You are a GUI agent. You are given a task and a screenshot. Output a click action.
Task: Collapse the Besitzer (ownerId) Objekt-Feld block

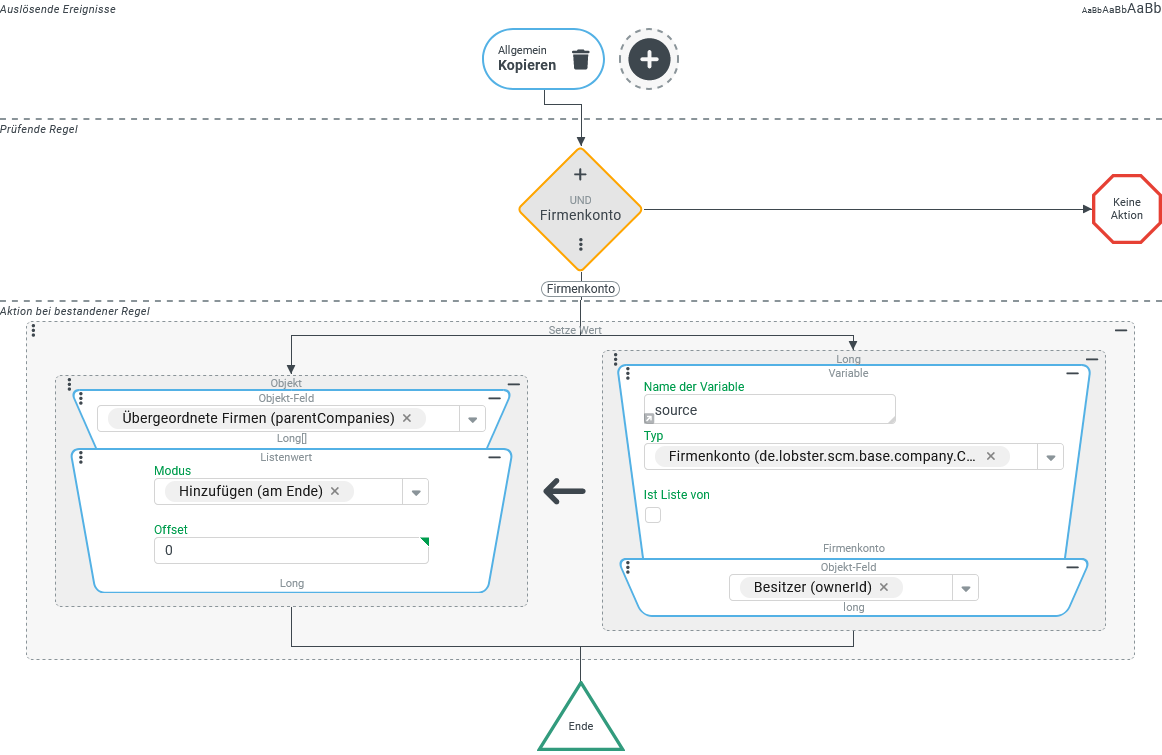click(x=1072, y=568)
